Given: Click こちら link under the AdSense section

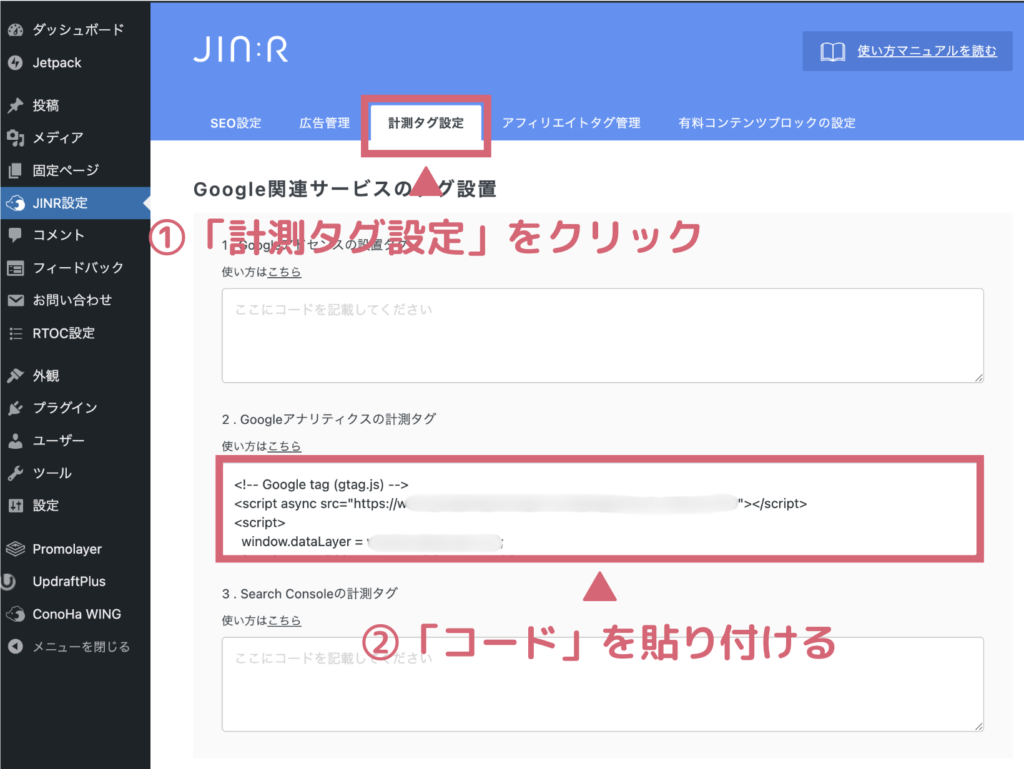Looking at the screenshot, I should (x=284, y=272).
